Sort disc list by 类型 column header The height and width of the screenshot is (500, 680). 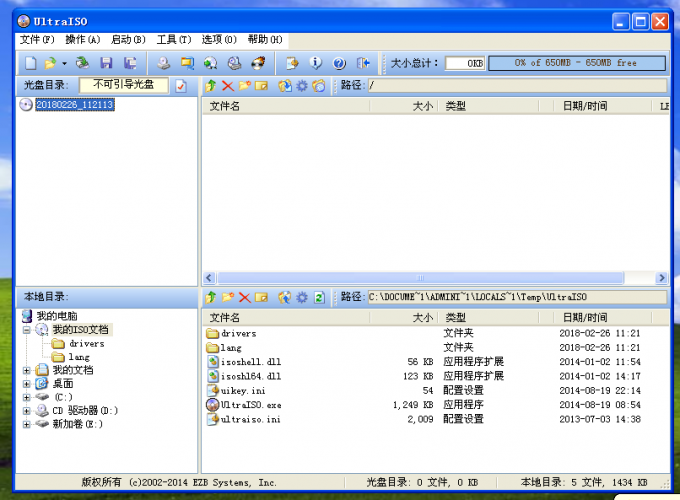click(x=488, y=106)
